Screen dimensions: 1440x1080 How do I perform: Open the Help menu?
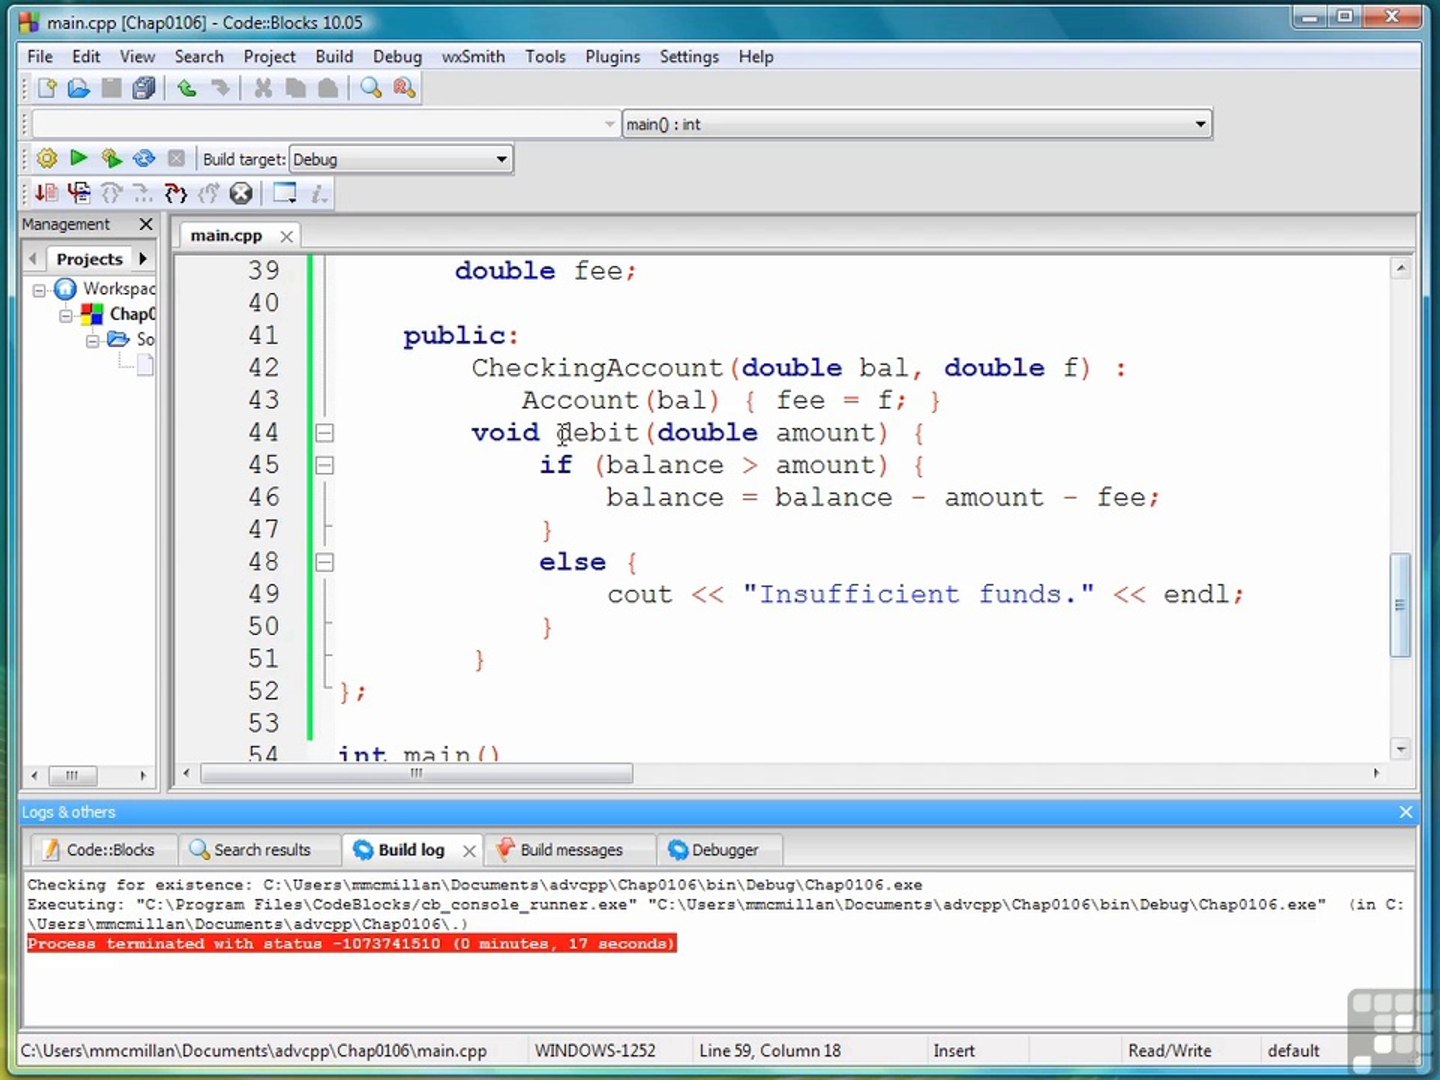756,57
